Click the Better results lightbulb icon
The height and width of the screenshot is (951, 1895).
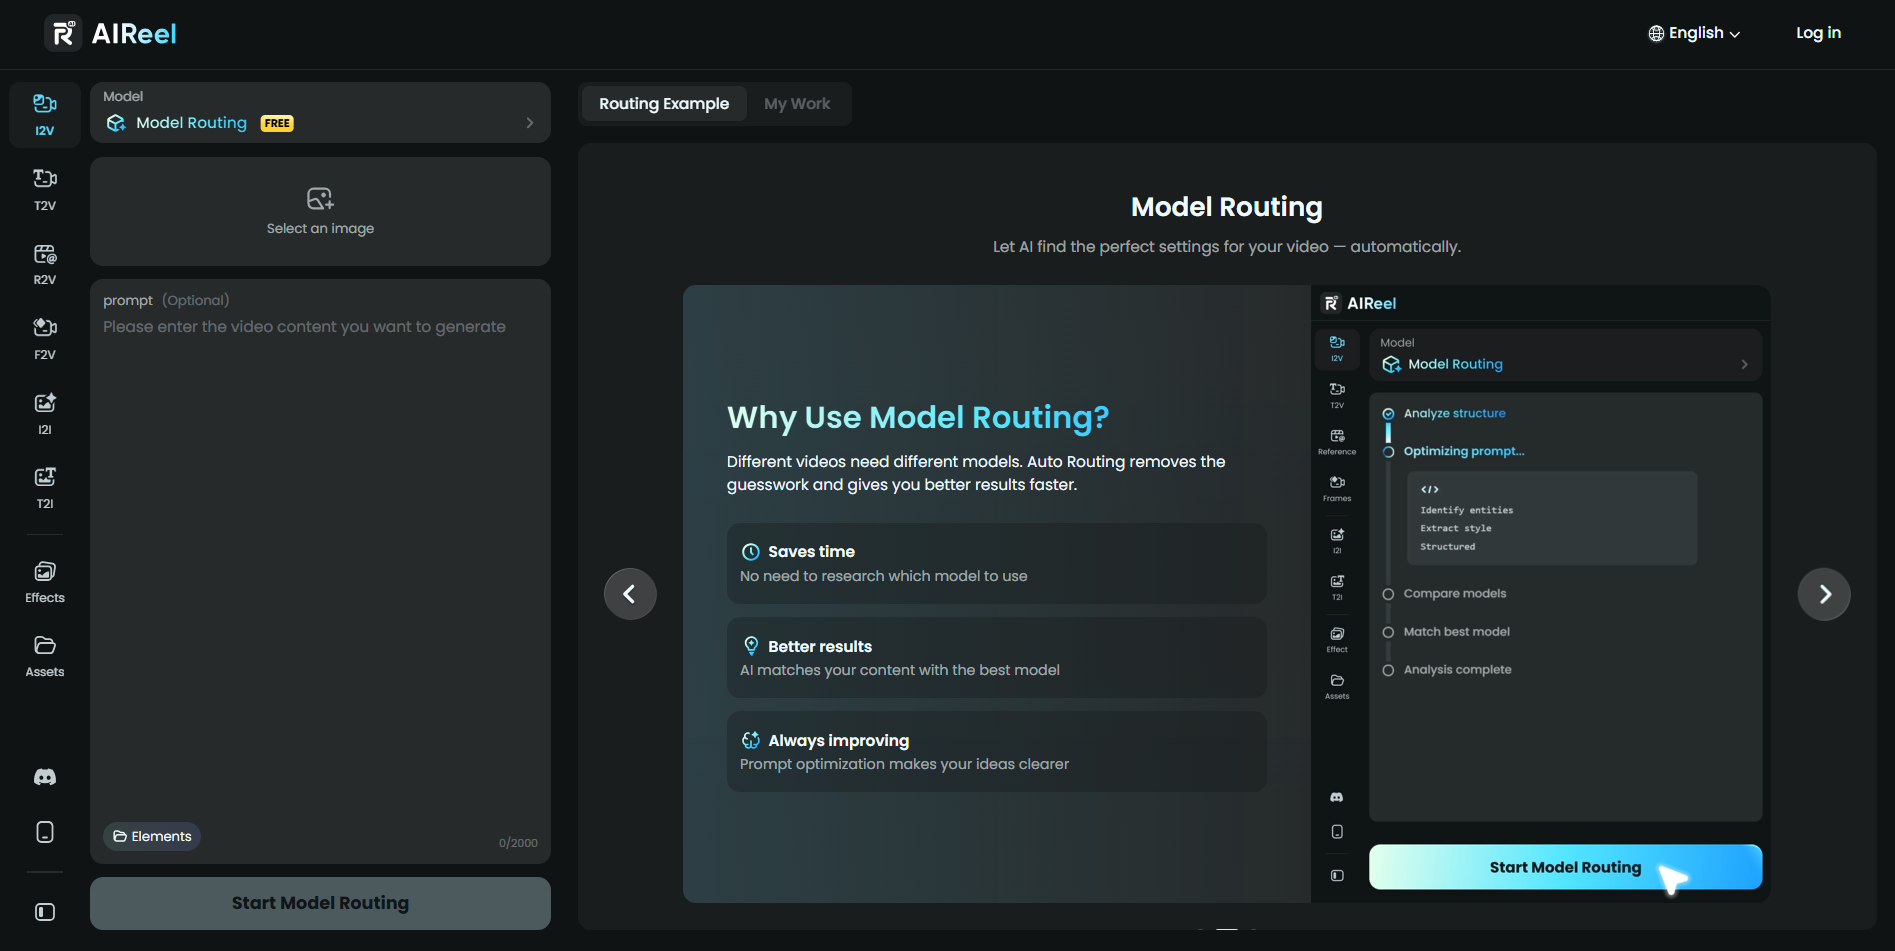pos(751,646)
